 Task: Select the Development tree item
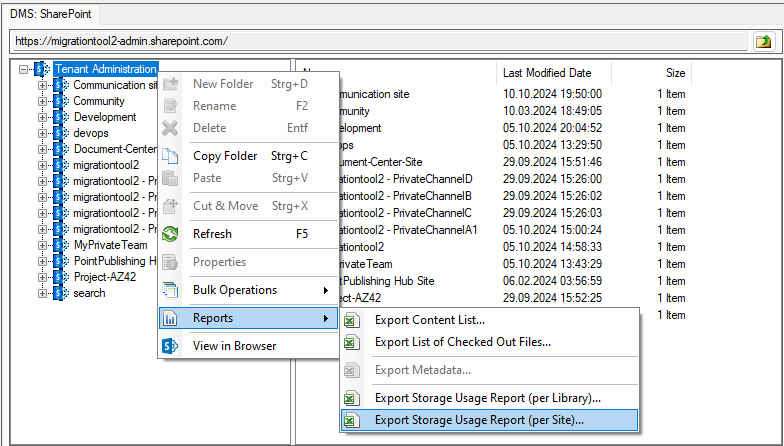(105, 117)
